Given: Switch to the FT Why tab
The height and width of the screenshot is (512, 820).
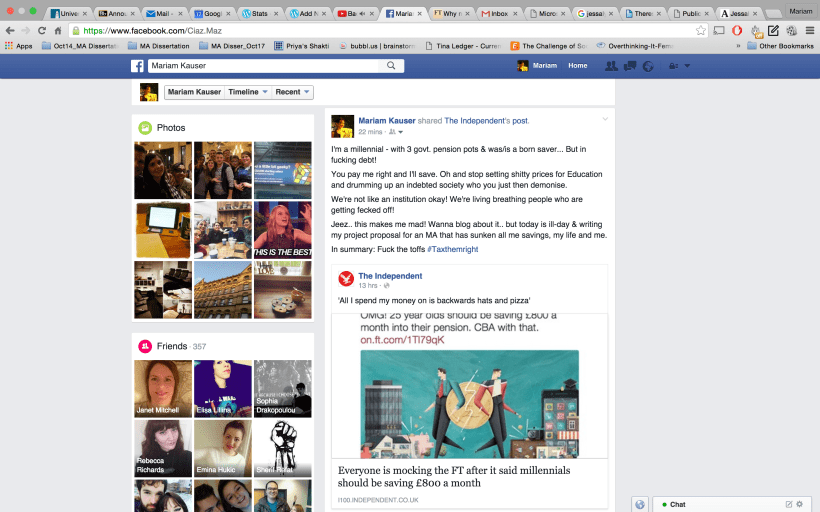Looking at the screenshot, I should coord(451,14).
